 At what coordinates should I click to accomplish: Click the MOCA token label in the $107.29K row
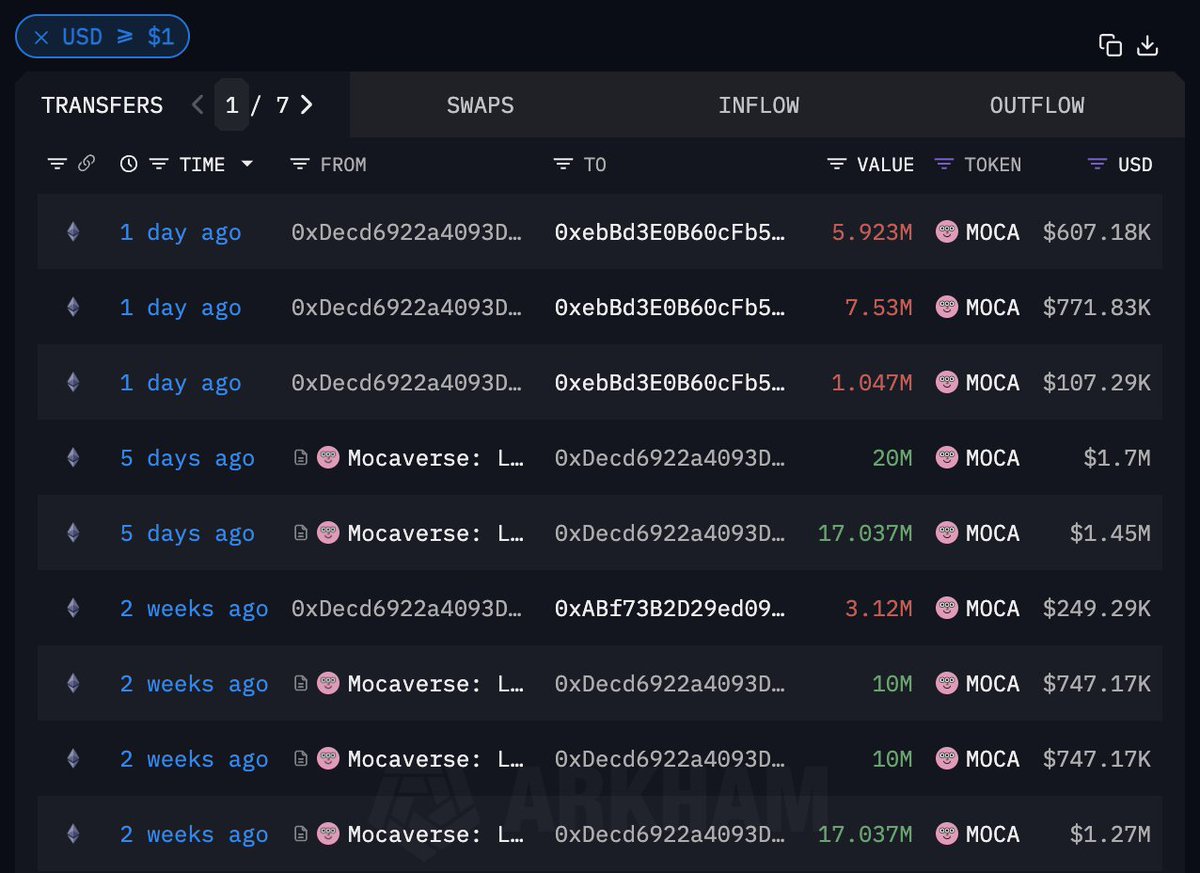pos(993,382)
